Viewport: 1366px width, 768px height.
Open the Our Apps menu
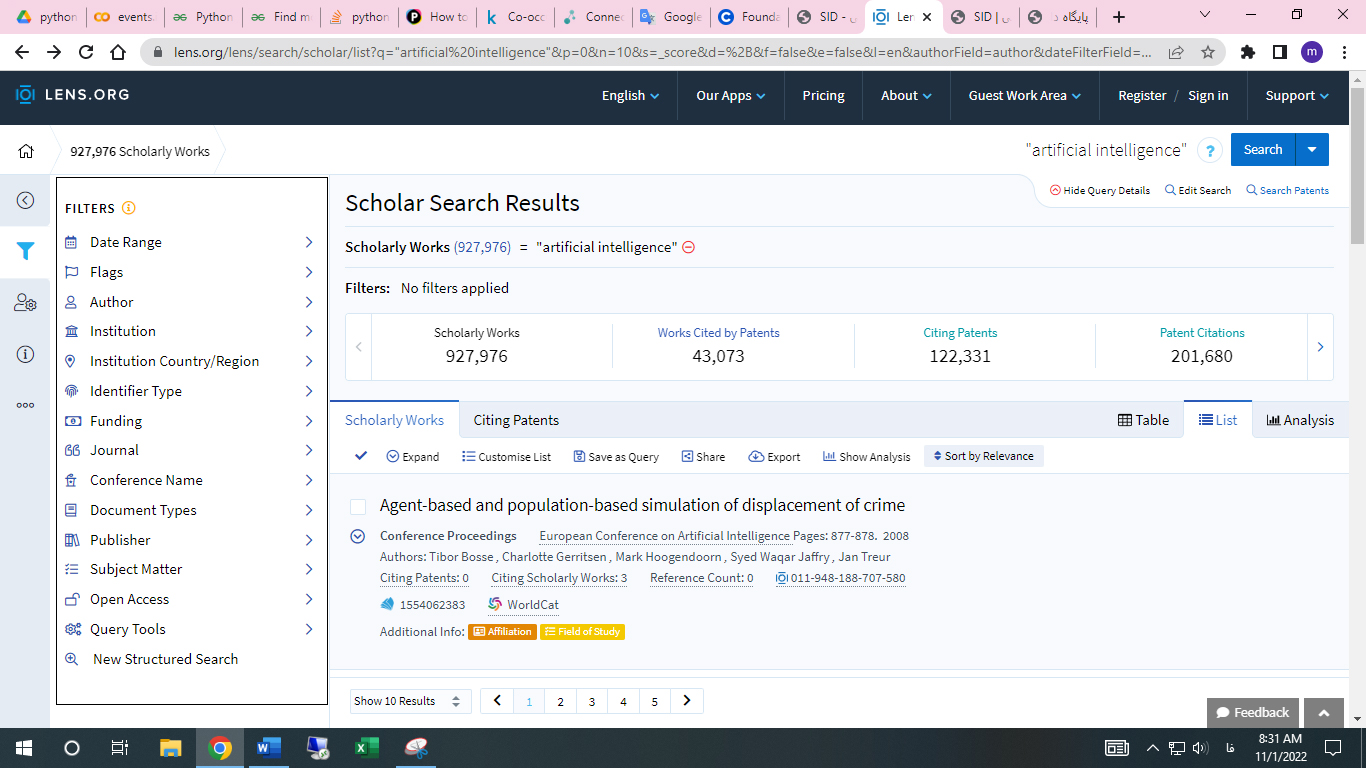click(730, 95)
